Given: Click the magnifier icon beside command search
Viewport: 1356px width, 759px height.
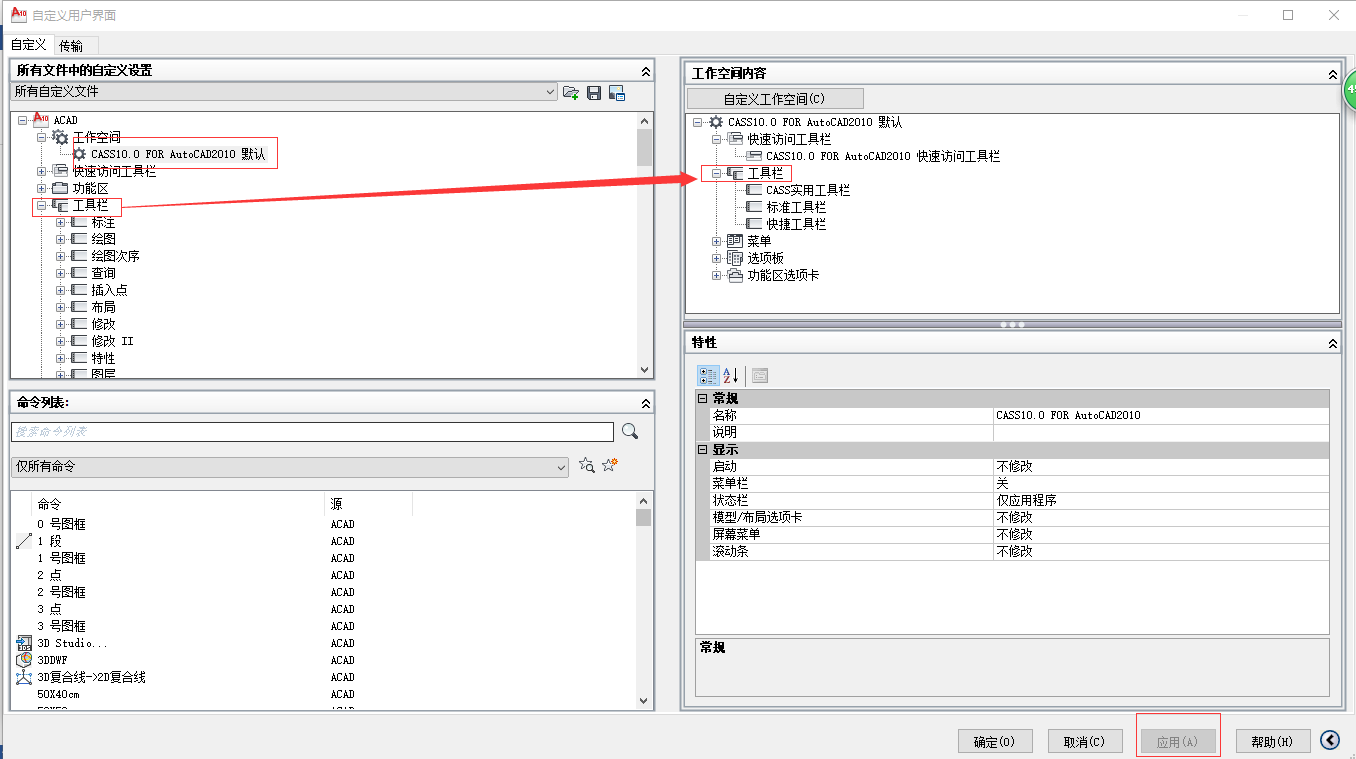Looking at the screenshot, I should point(630,431).
